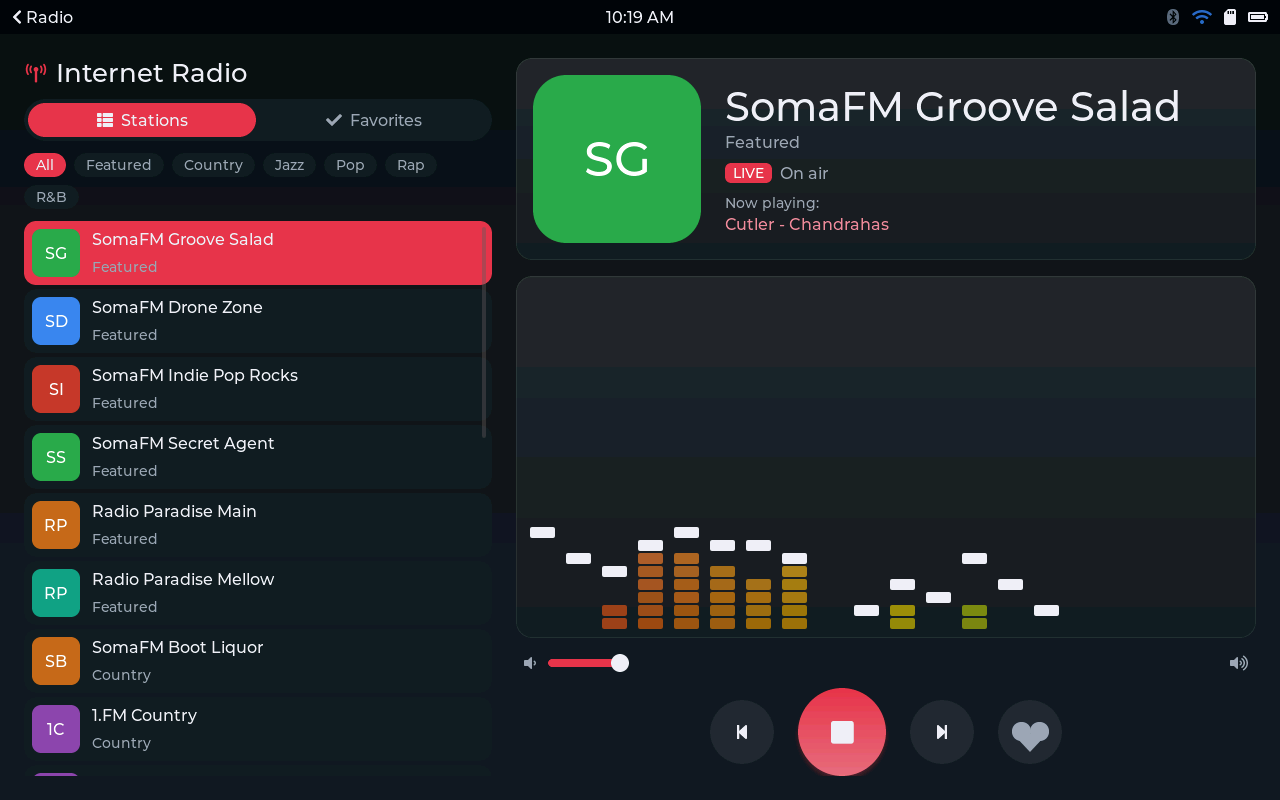
Task: Filter stations by Country
Action: [x=213, y=165]
